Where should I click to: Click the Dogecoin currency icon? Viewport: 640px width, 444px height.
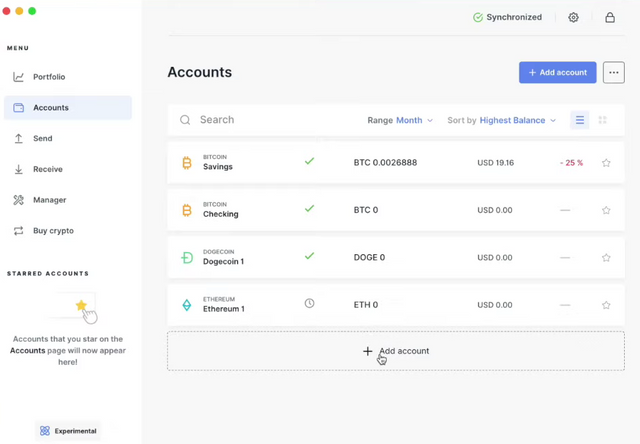[x=187, y=258]
